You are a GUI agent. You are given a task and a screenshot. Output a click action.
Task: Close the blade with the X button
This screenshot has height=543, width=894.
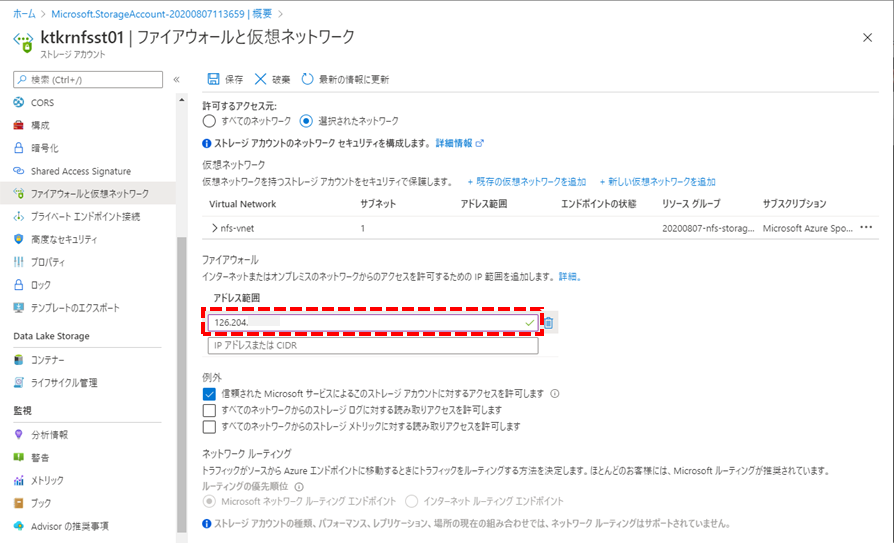[867, 38]
